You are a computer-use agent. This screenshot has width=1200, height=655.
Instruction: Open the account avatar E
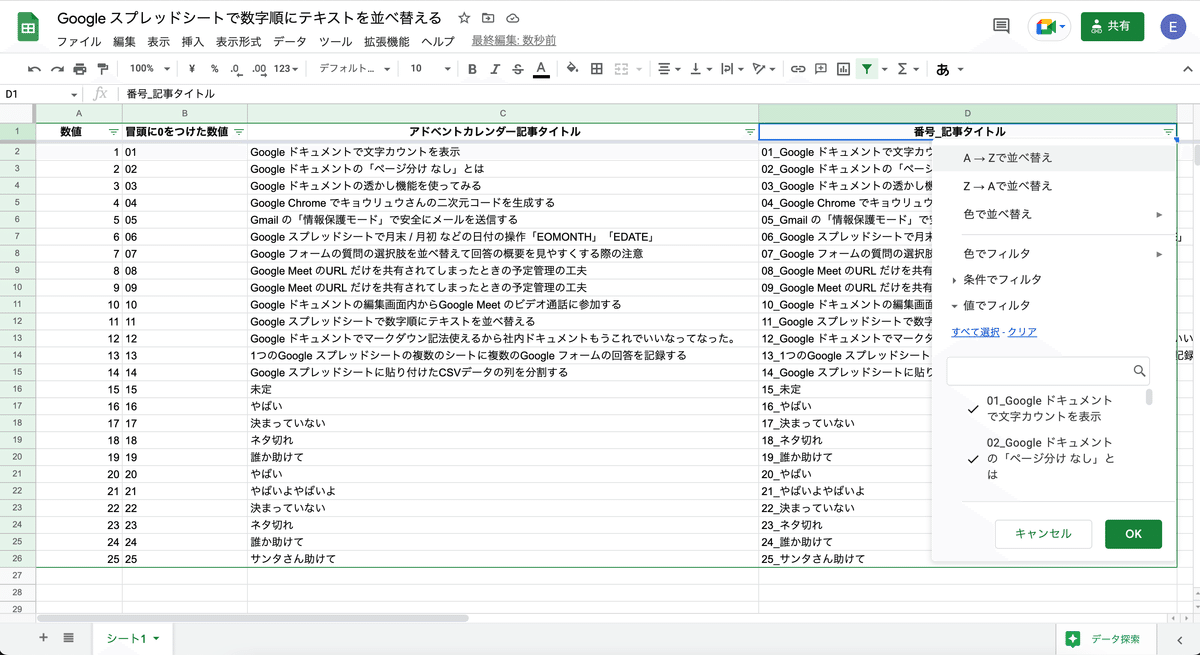point(1173,27)
